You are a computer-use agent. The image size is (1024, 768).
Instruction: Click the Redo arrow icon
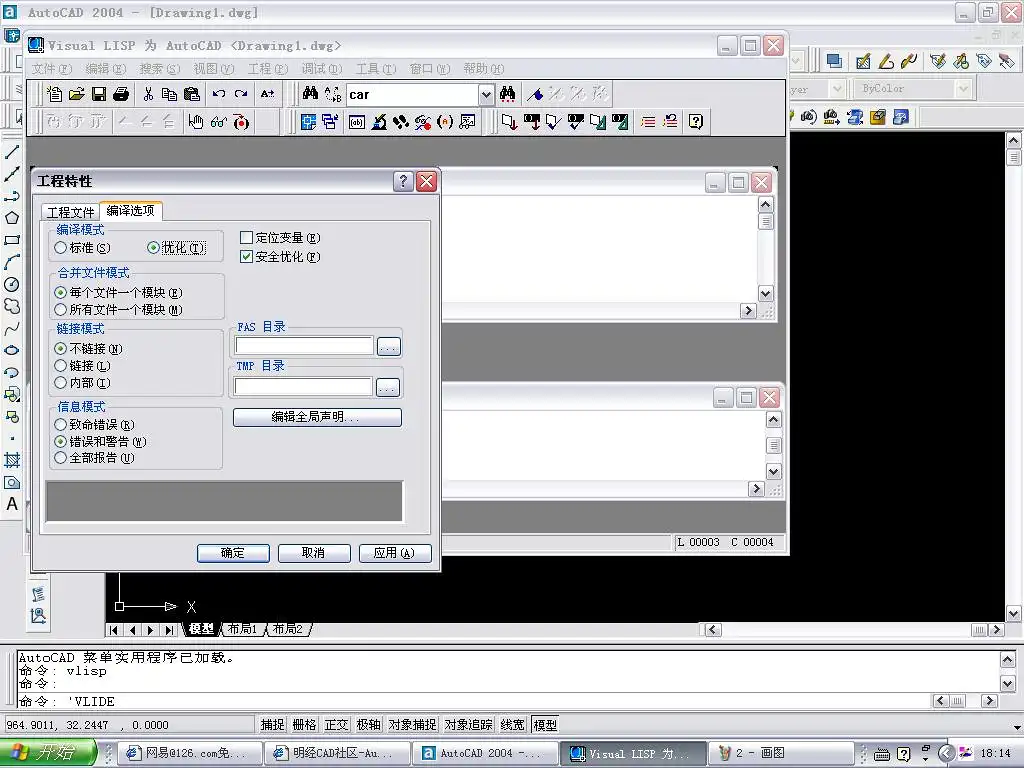pos(241,94)
